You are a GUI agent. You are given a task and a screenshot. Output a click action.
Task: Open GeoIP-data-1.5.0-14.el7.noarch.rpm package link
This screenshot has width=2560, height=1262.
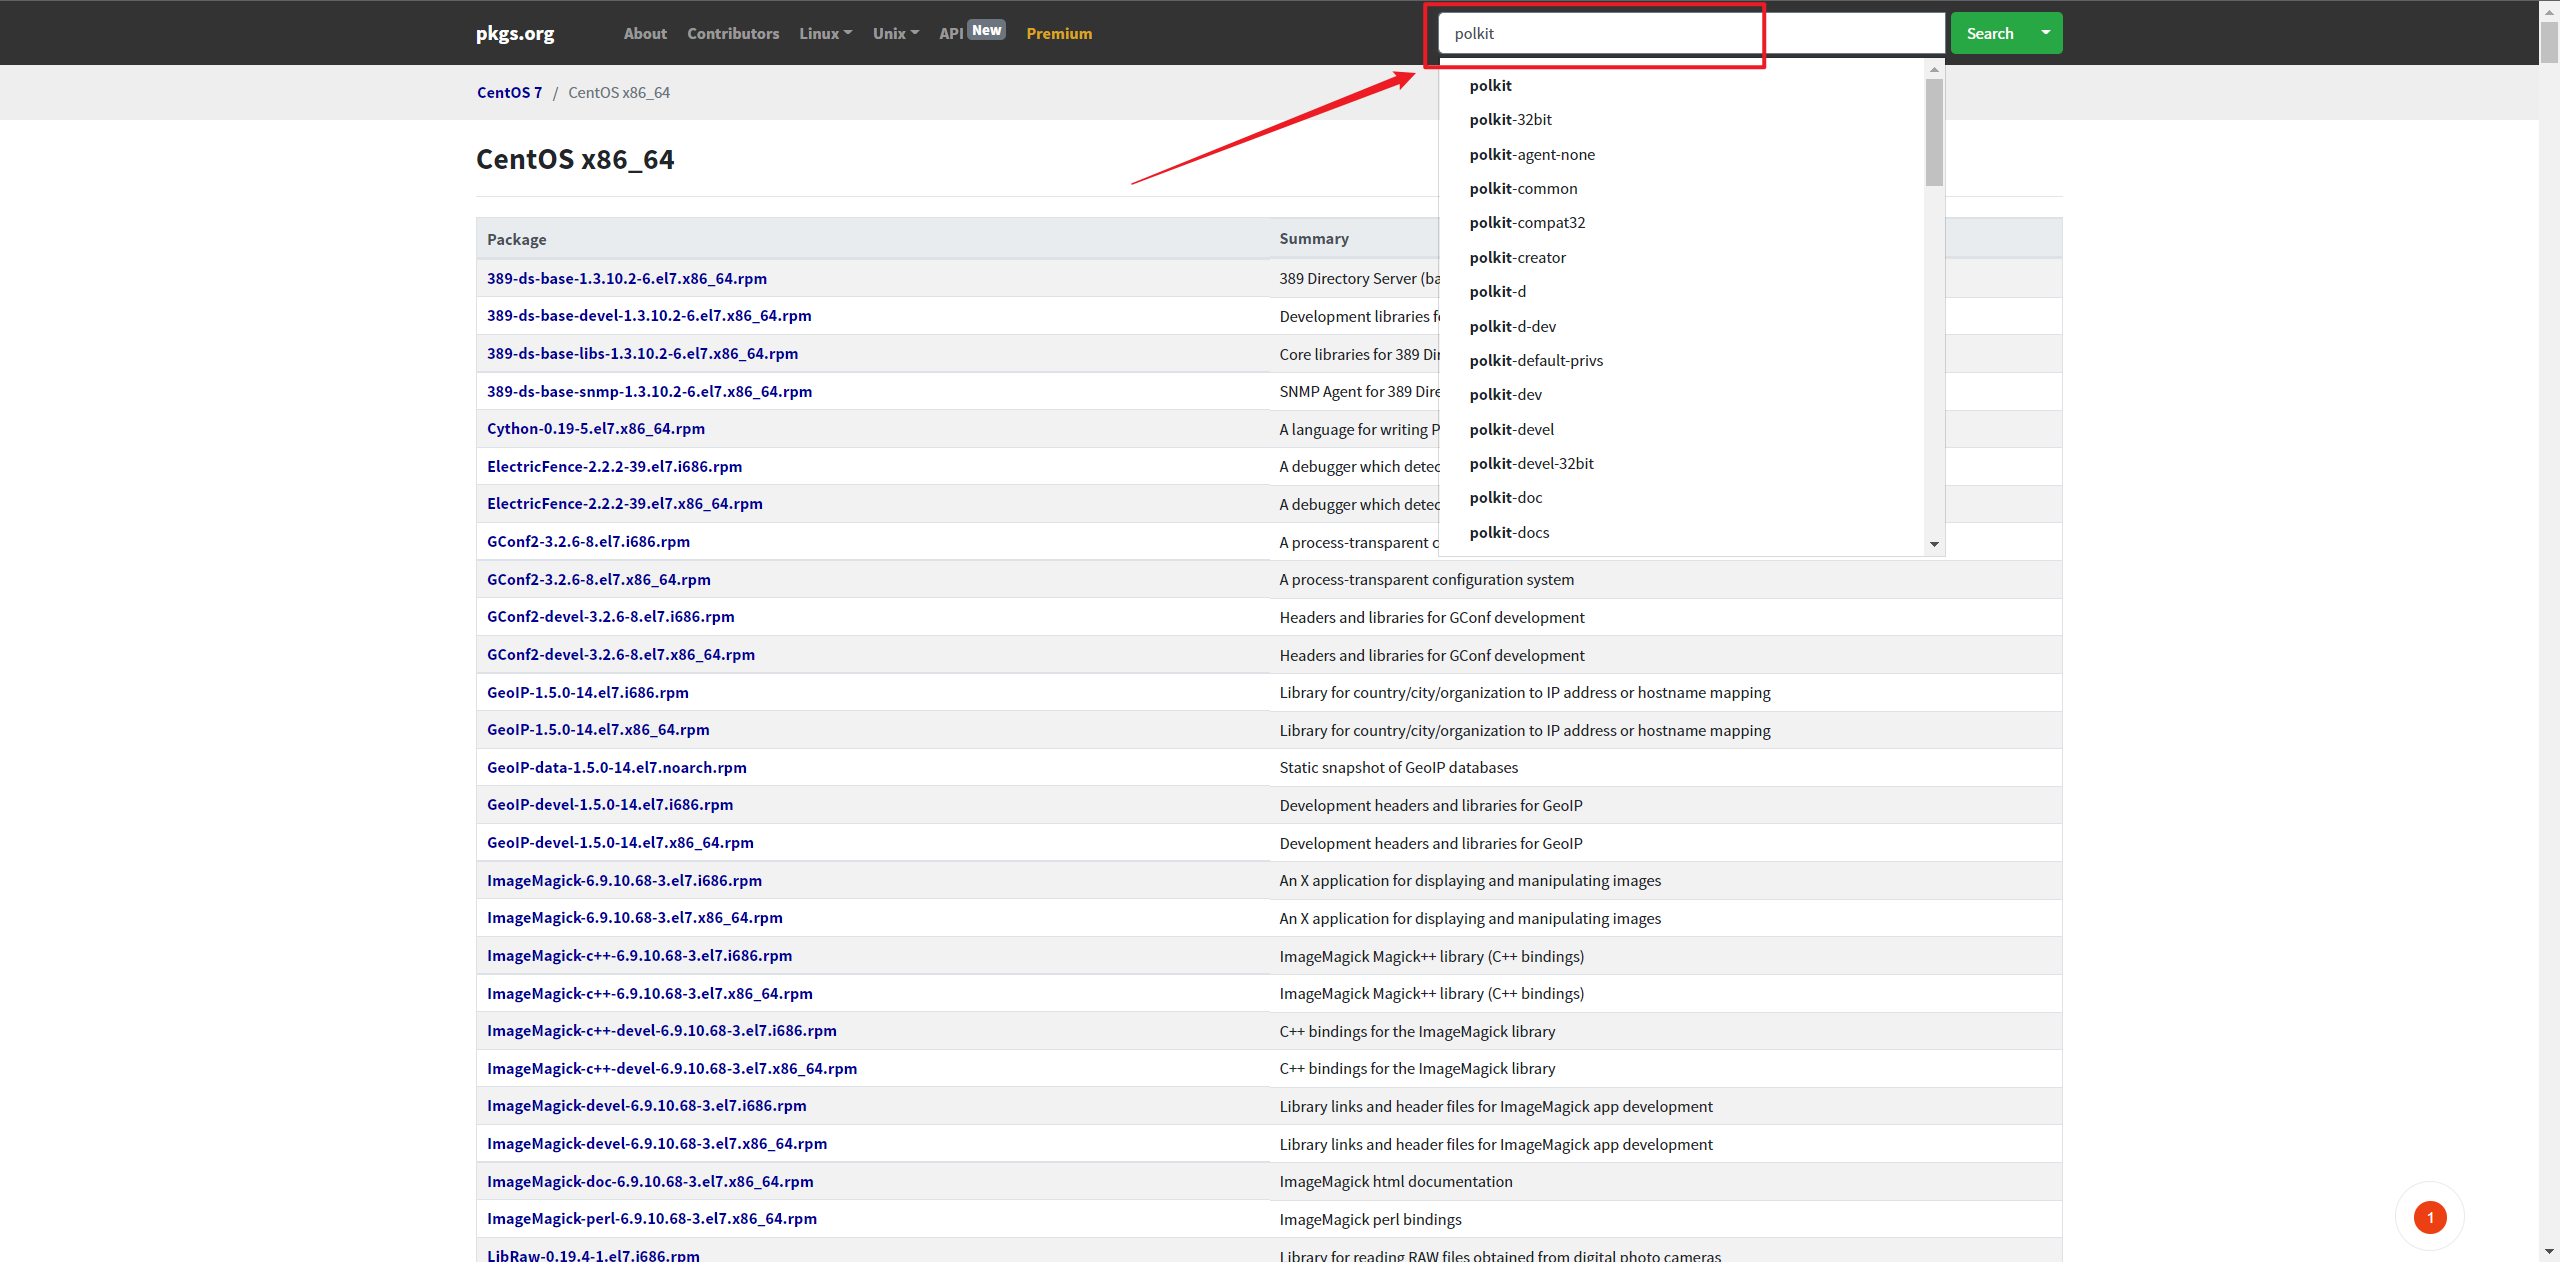click(x=615, y=767)
